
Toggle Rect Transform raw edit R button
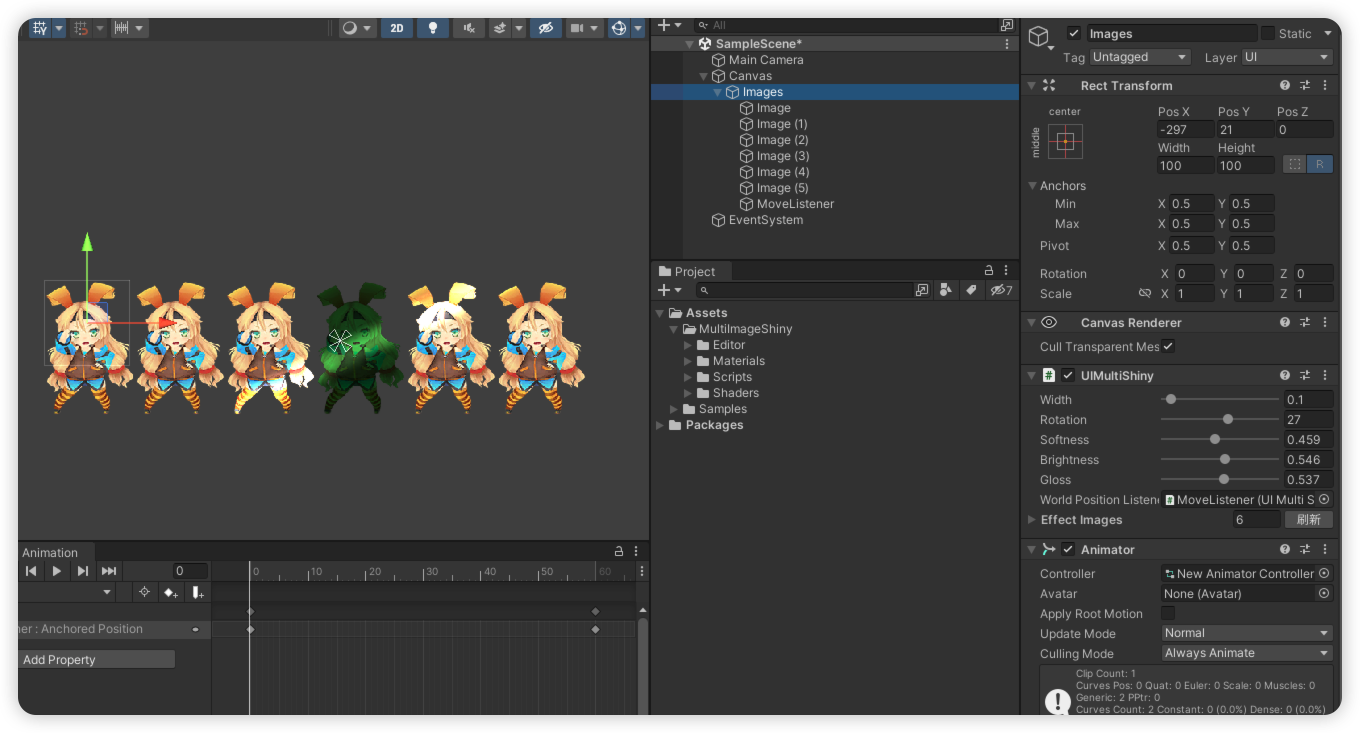[x=1320, y=165]
